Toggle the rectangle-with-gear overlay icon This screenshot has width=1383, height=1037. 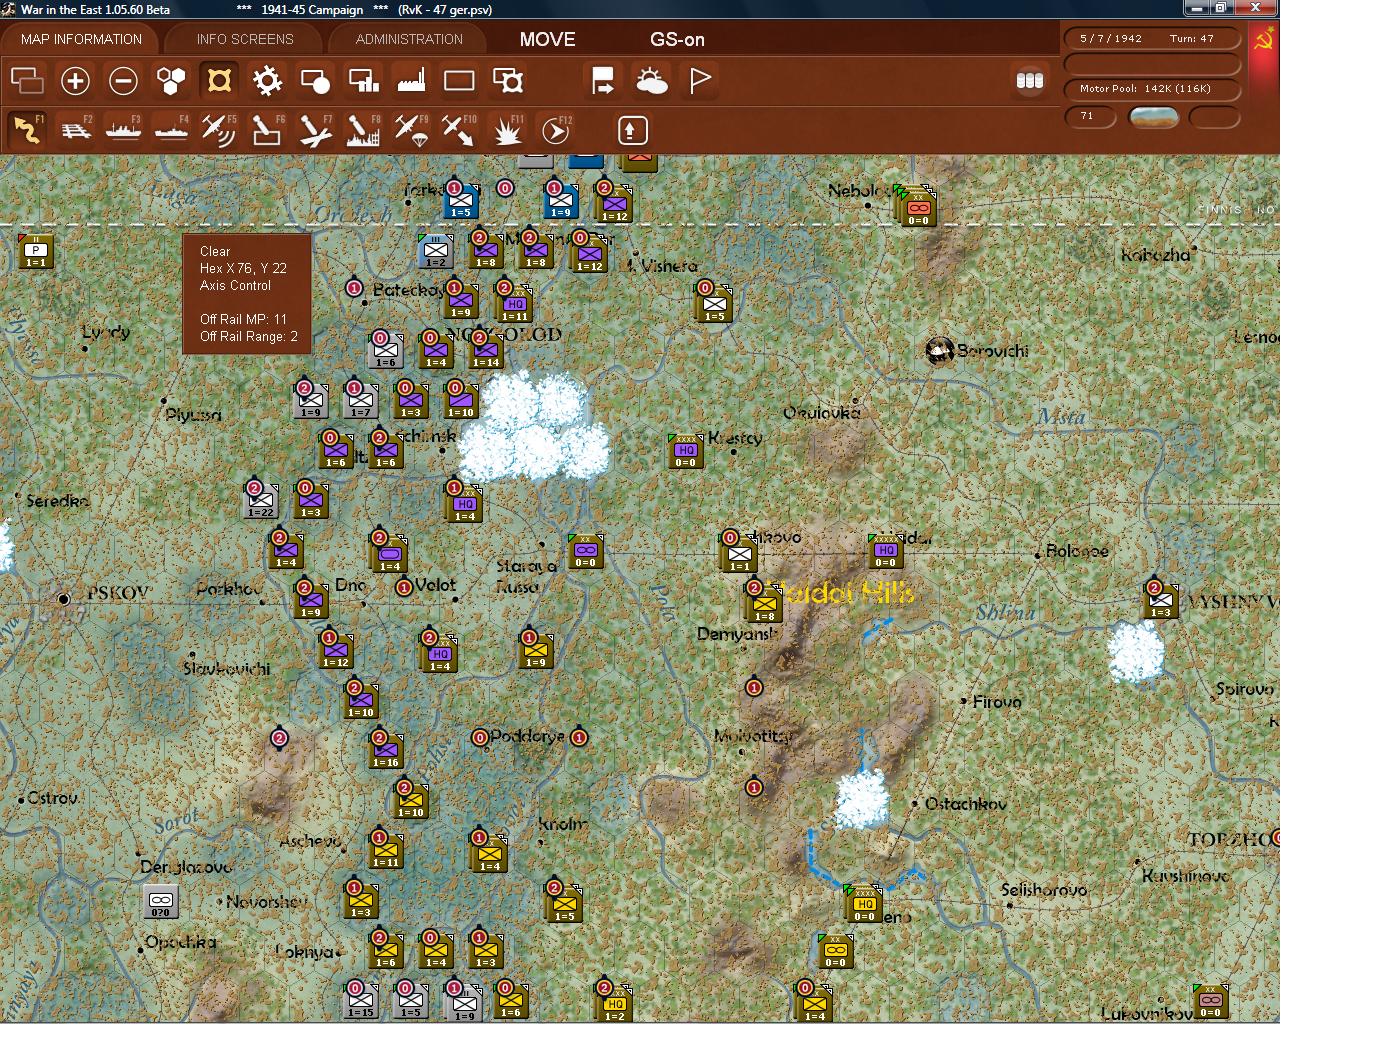pyautogui.click(x=508, y=81)
